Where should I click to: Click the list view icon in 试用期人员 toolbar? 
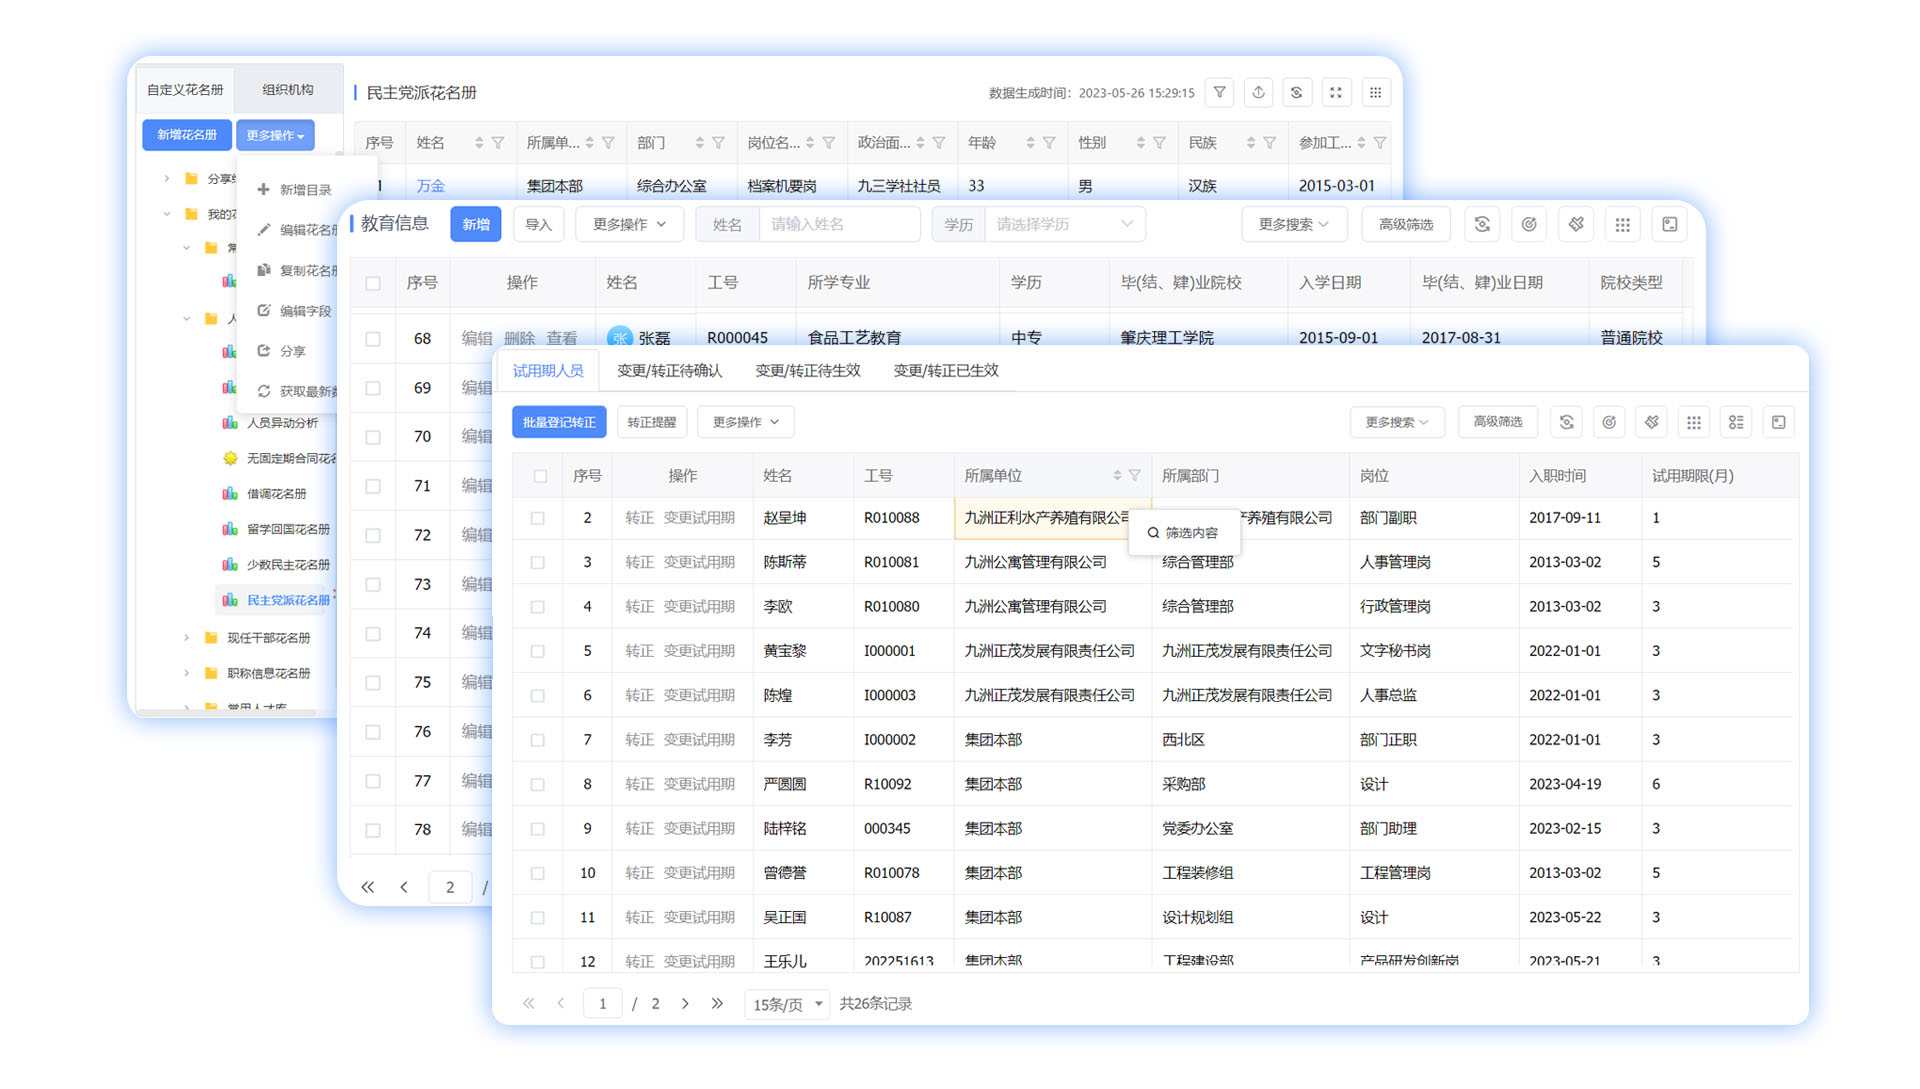click(x=1736, y=422)
